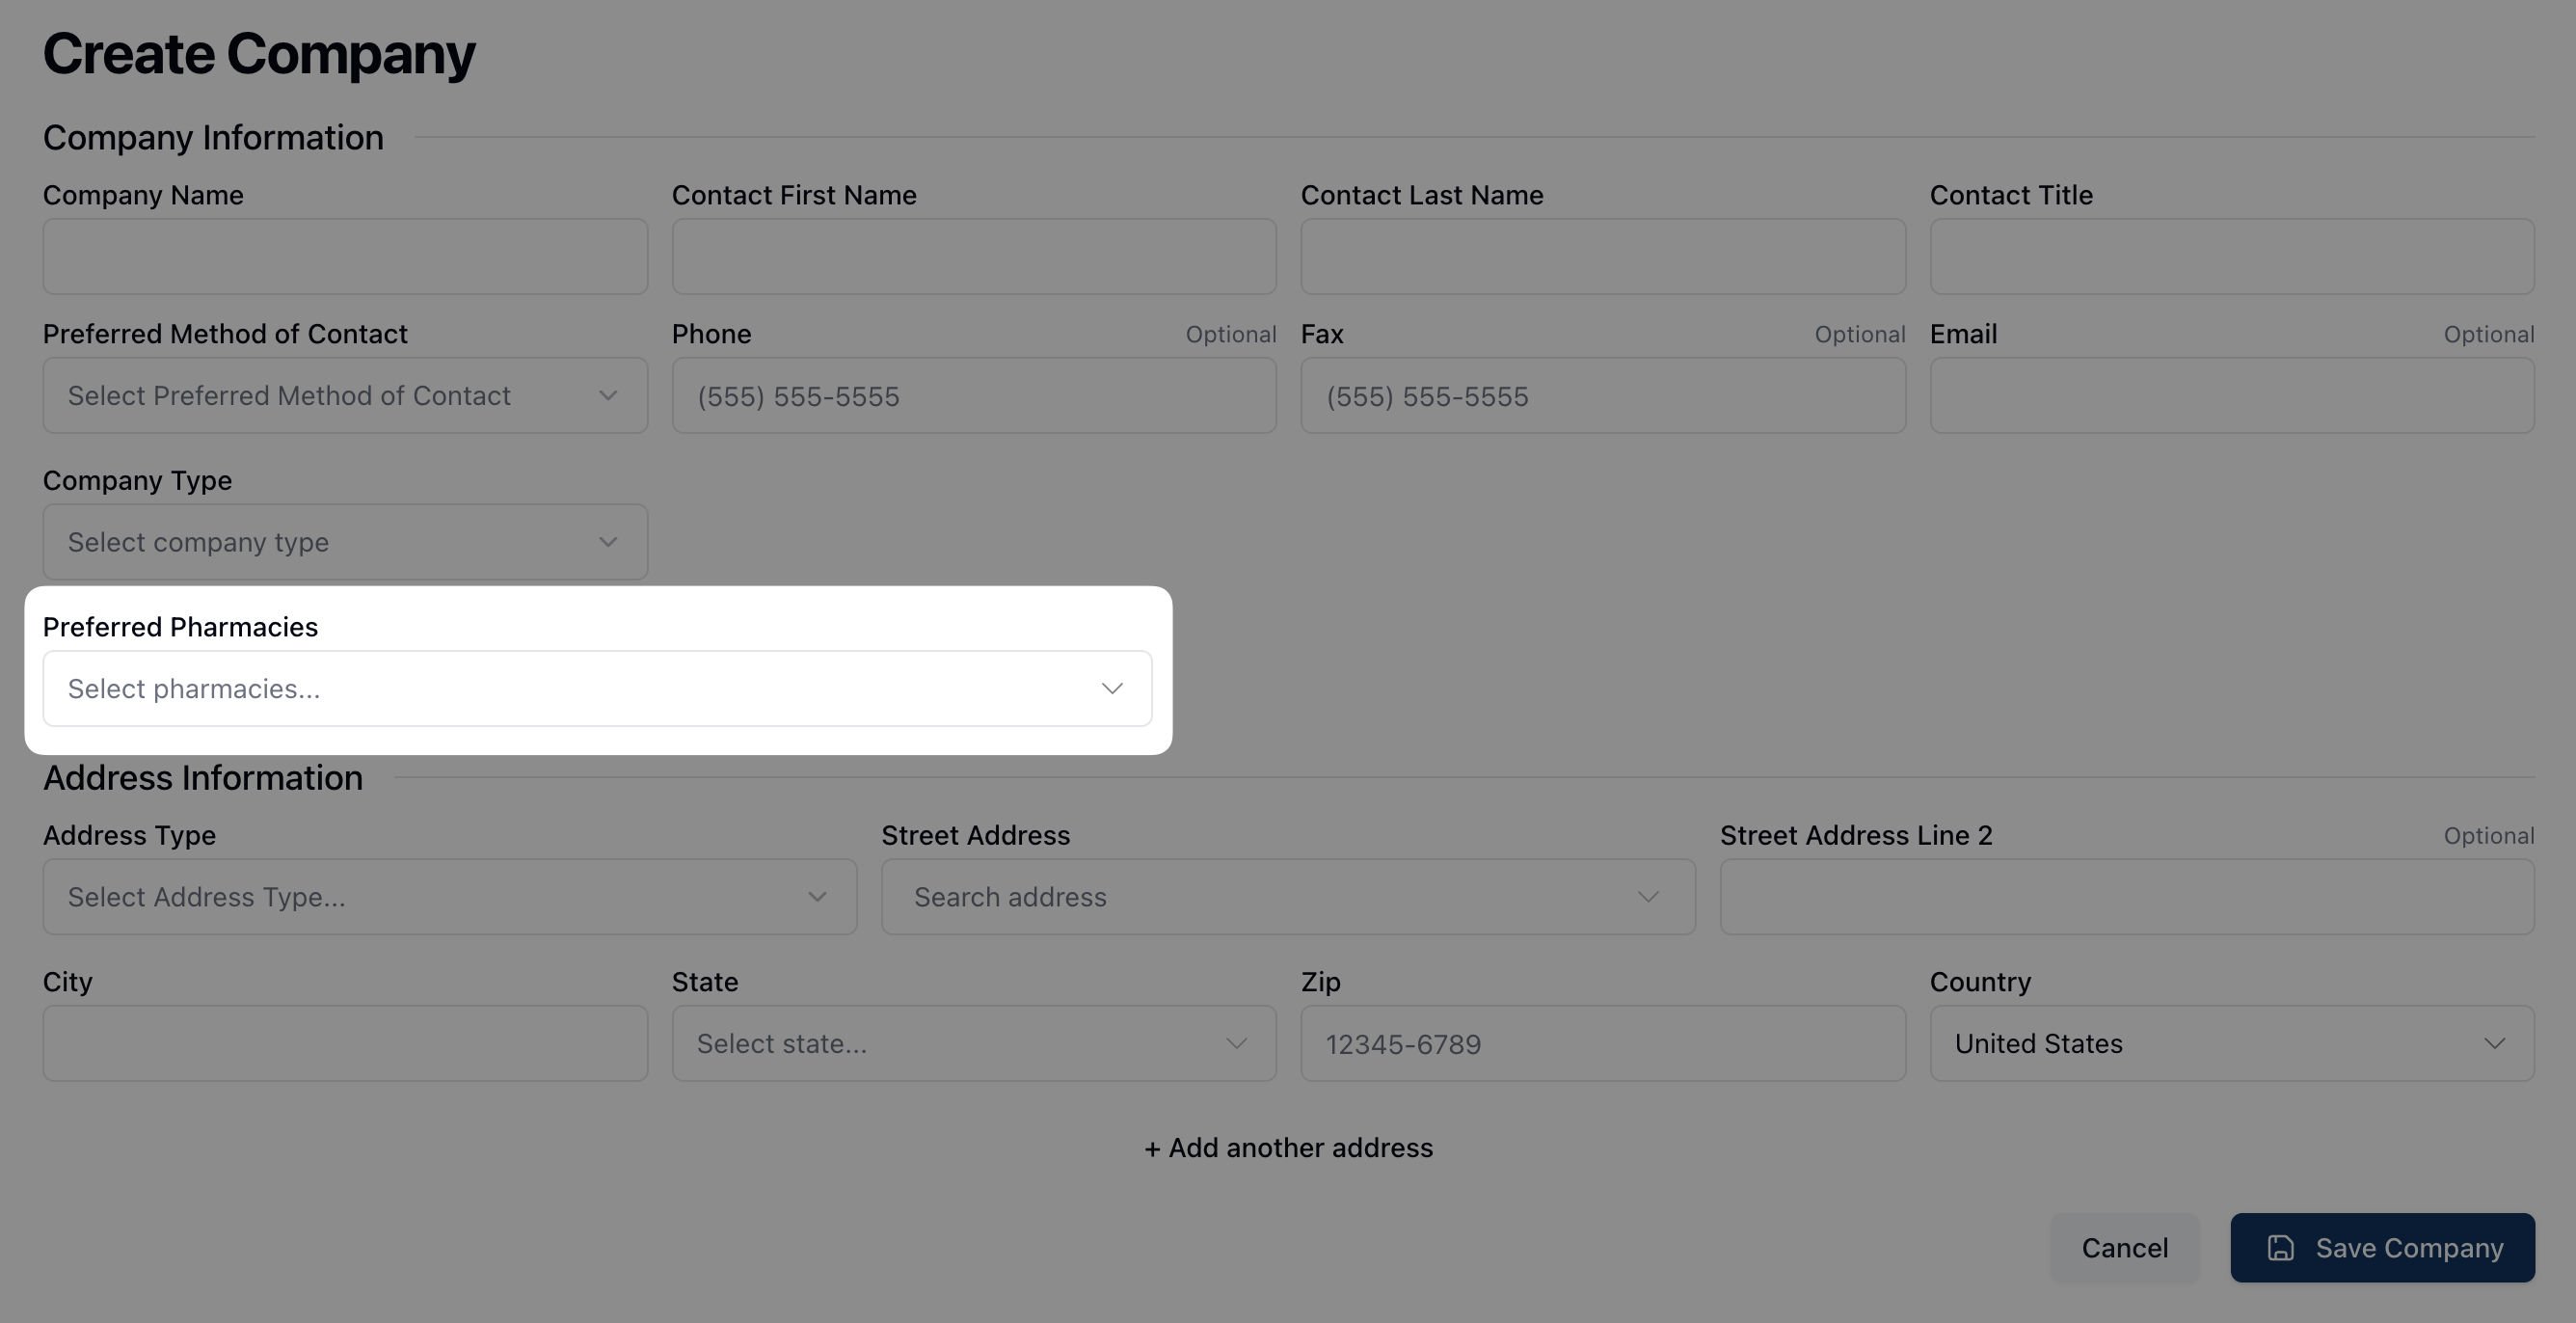Click the Country field chevron icon
The image size is (2576, 1323).
tap(2494, 1044)
